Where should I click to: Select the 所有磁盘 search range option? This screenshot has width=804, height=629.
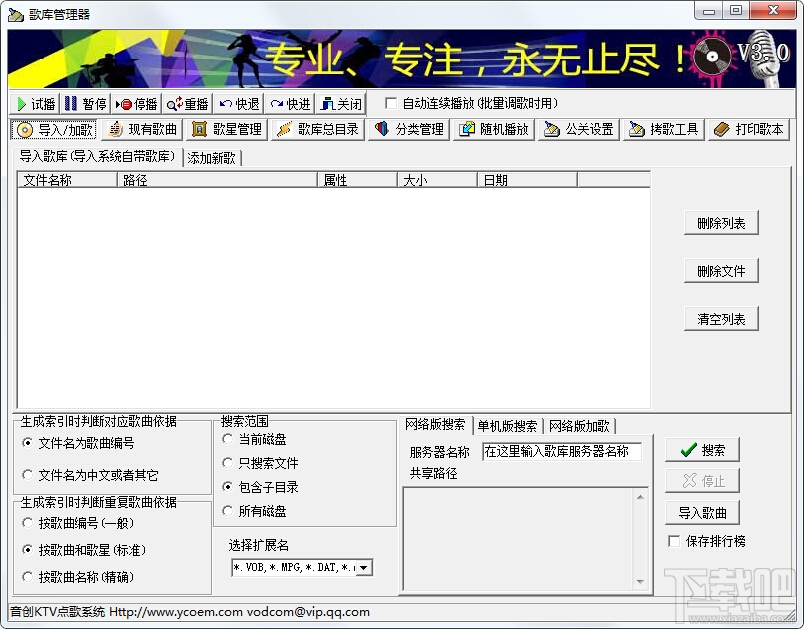(x=228, y=511)
